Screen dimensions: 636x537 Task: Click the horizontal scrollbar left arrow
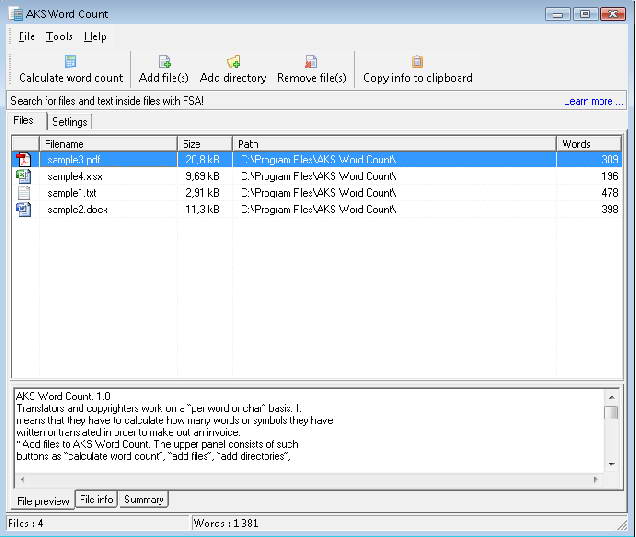[x=22, y=480]
